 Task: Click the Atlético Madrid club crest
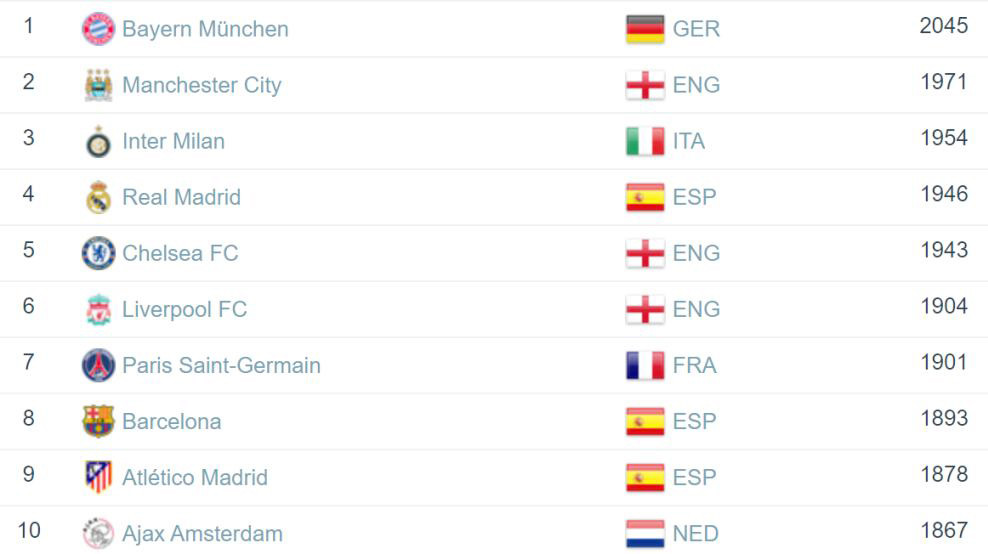click(x=98, y=477)
